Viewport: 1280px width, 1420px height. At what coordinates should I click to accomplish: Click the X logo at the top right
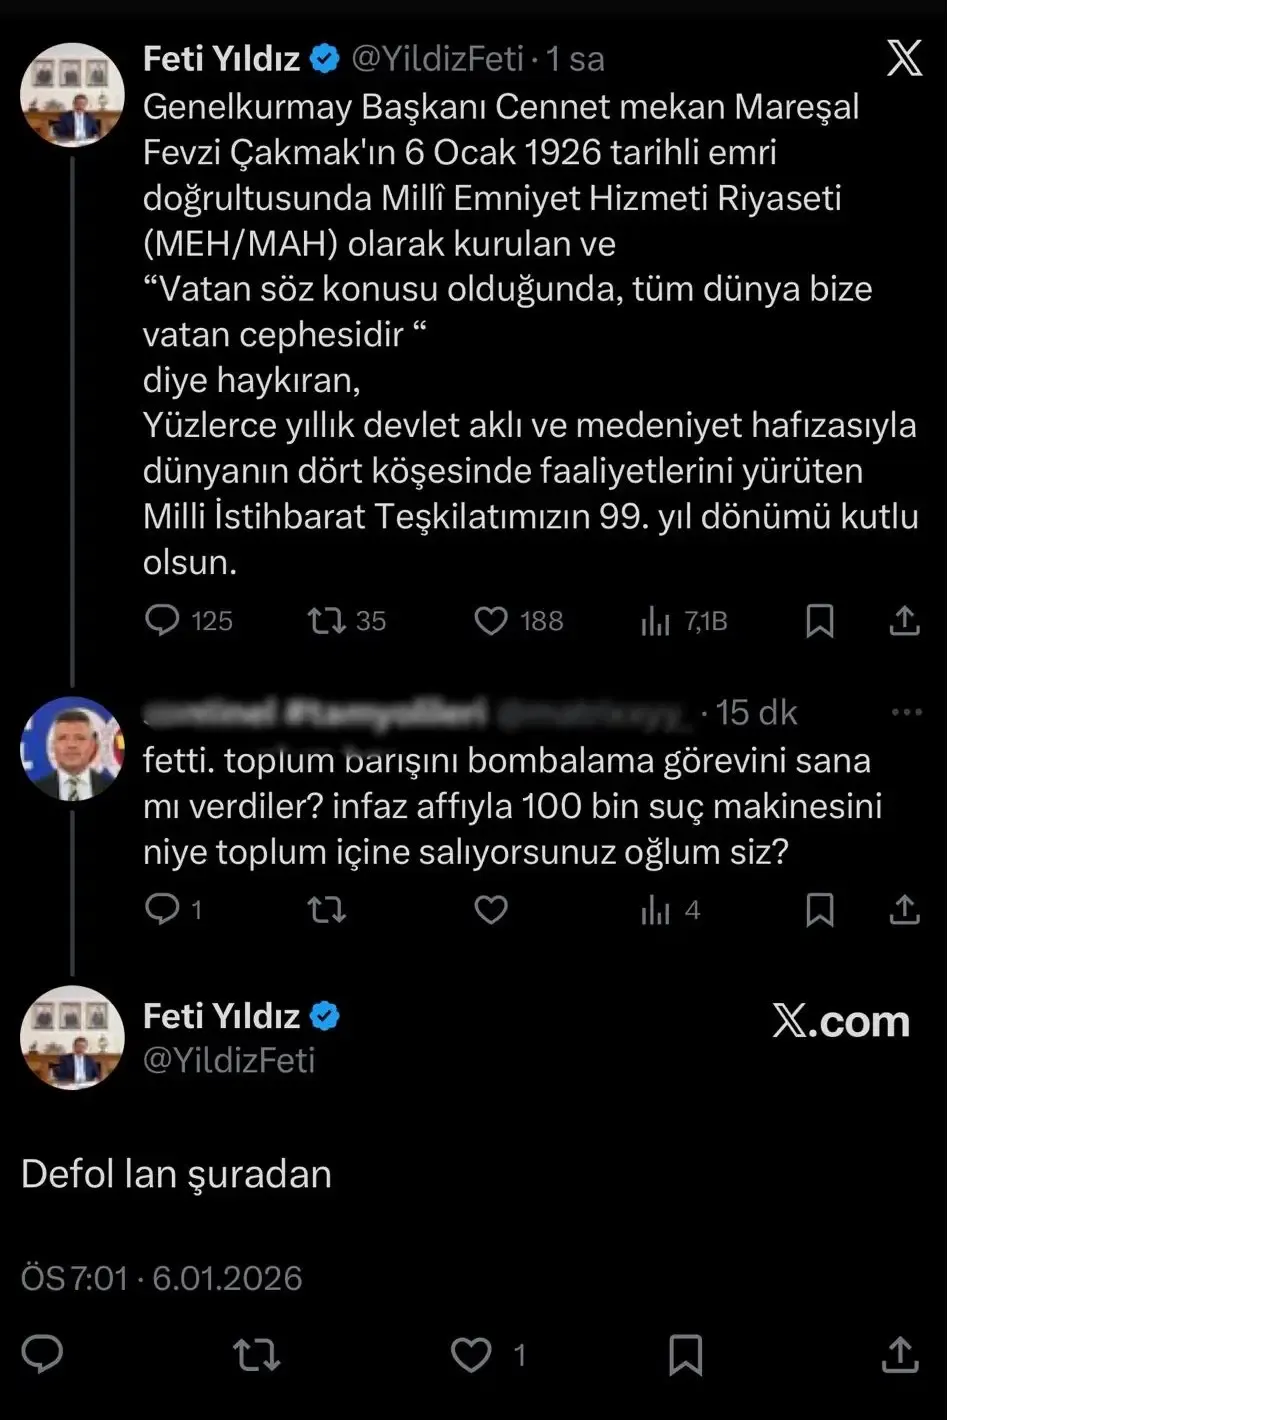point(903,58)
